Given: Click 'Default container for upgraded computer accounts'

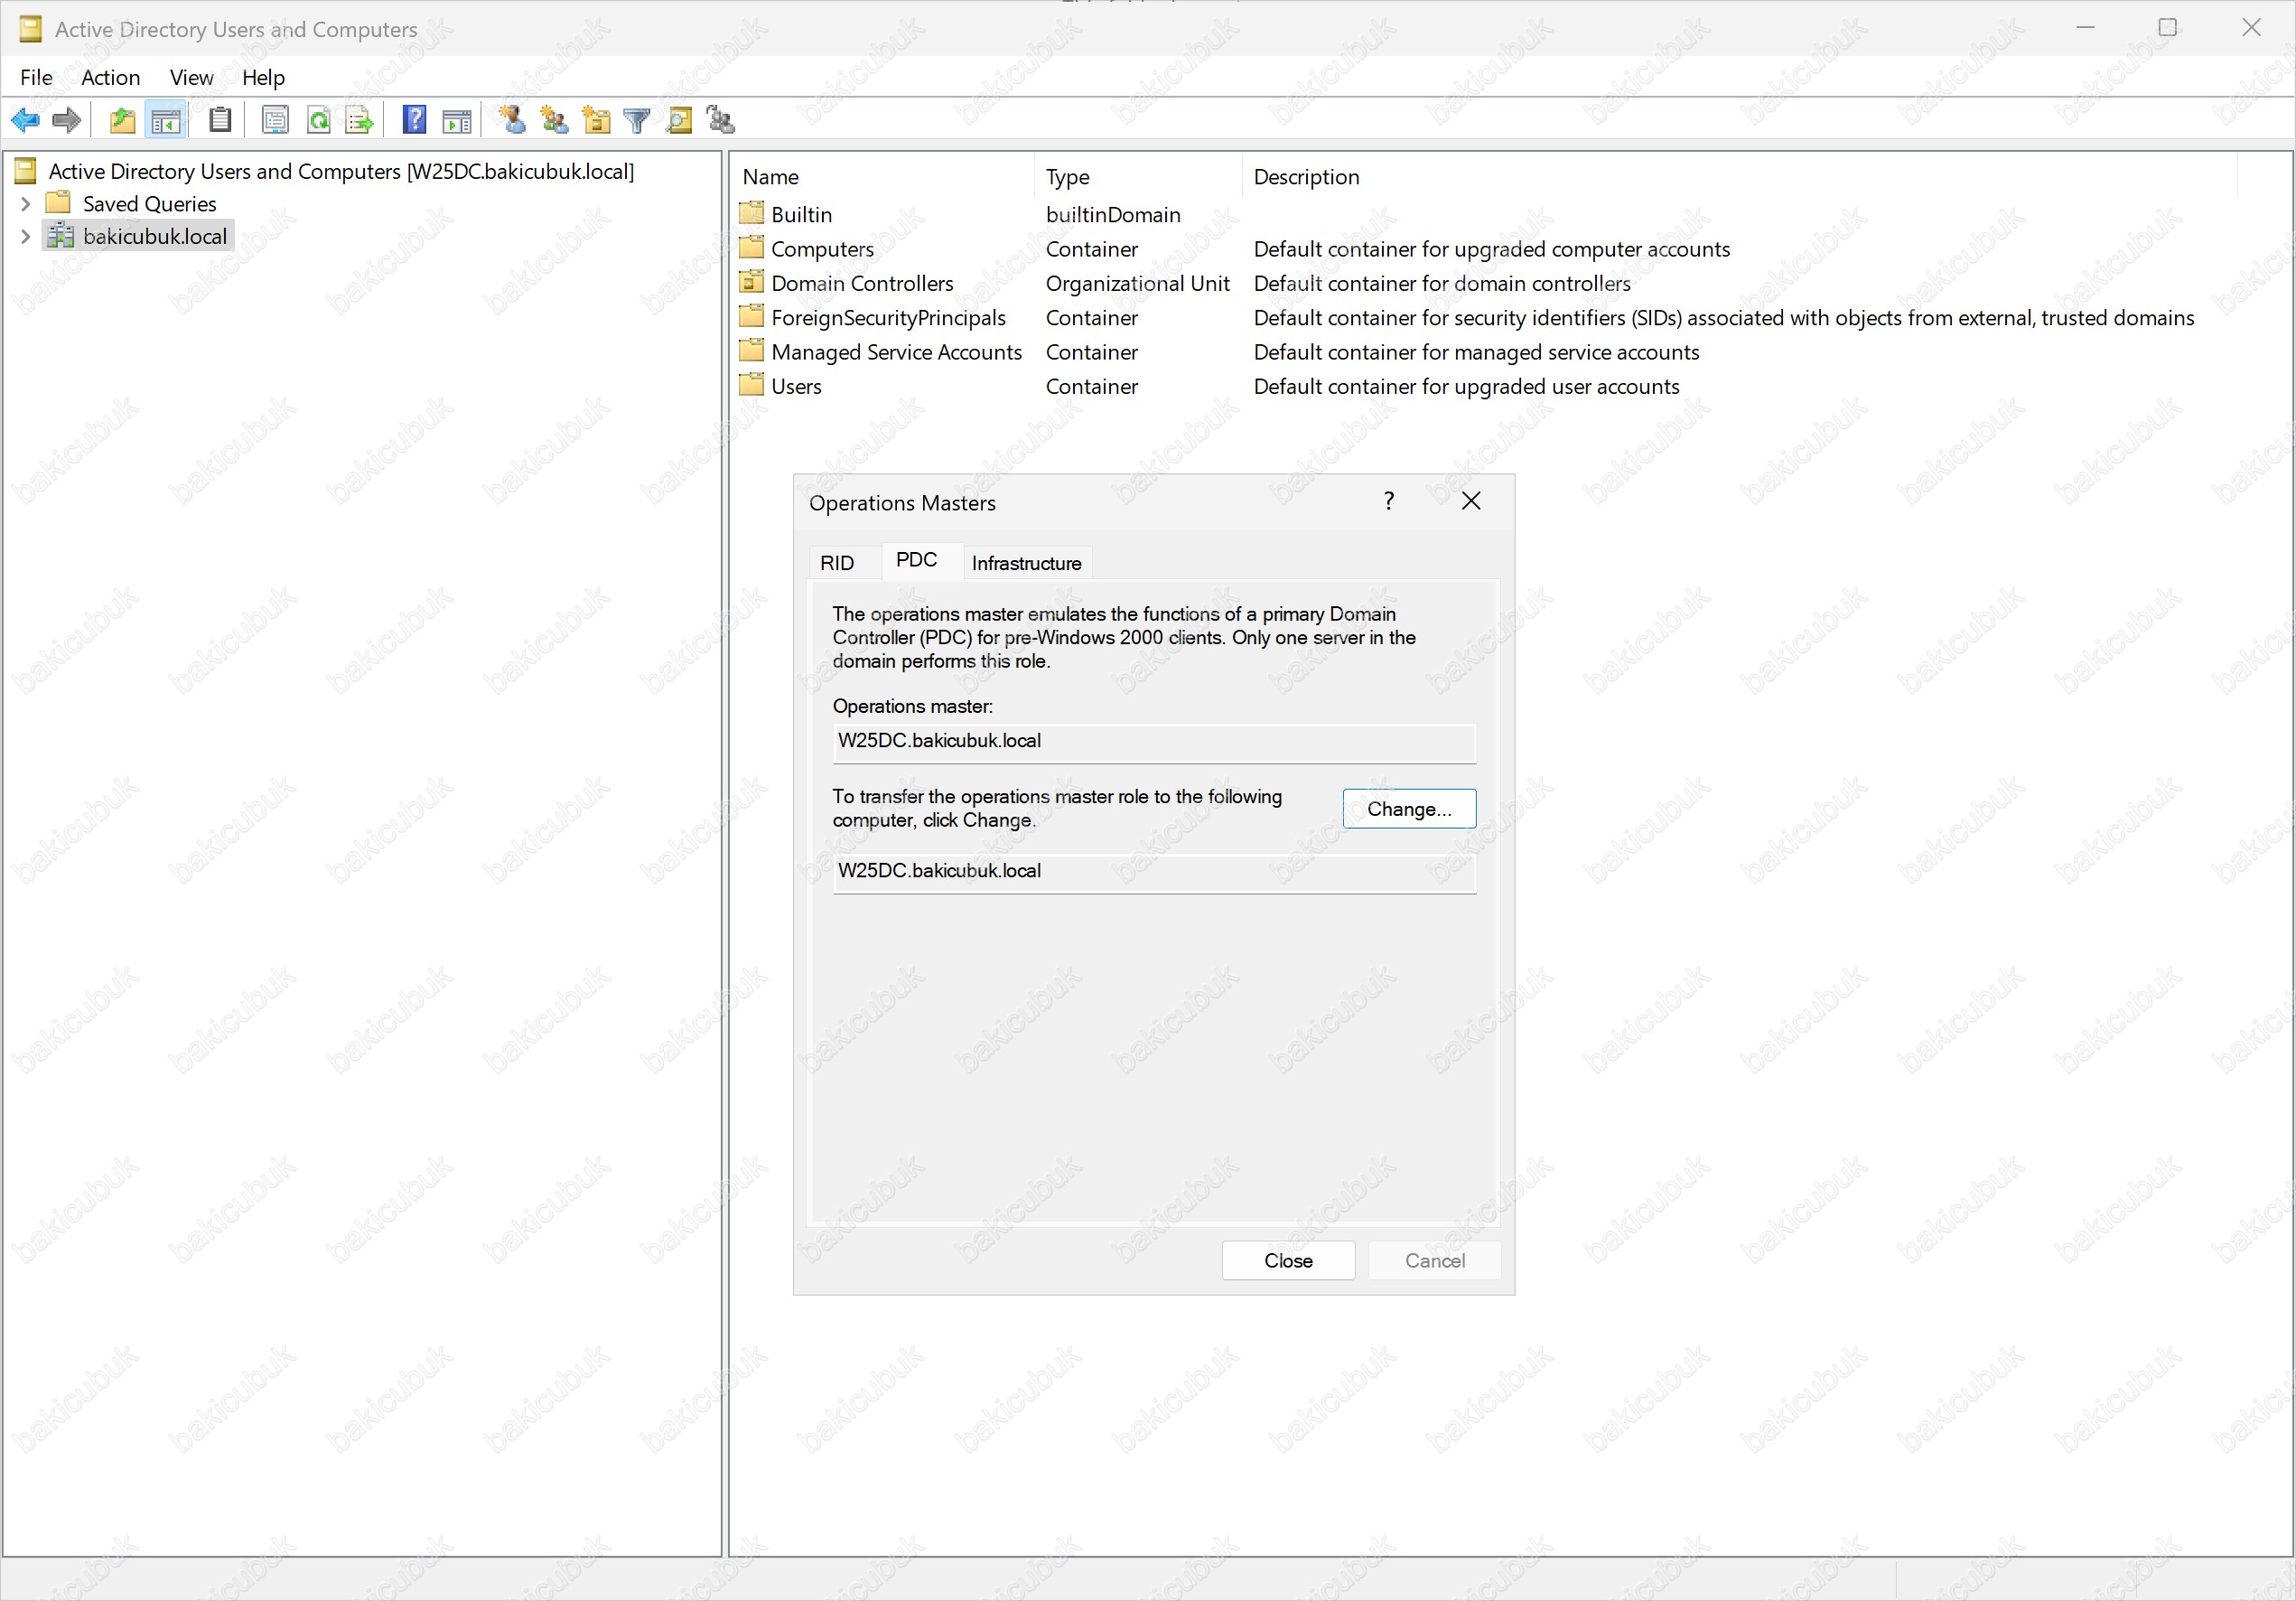Looking at the screenshot, I should [x=1491, y=249].
